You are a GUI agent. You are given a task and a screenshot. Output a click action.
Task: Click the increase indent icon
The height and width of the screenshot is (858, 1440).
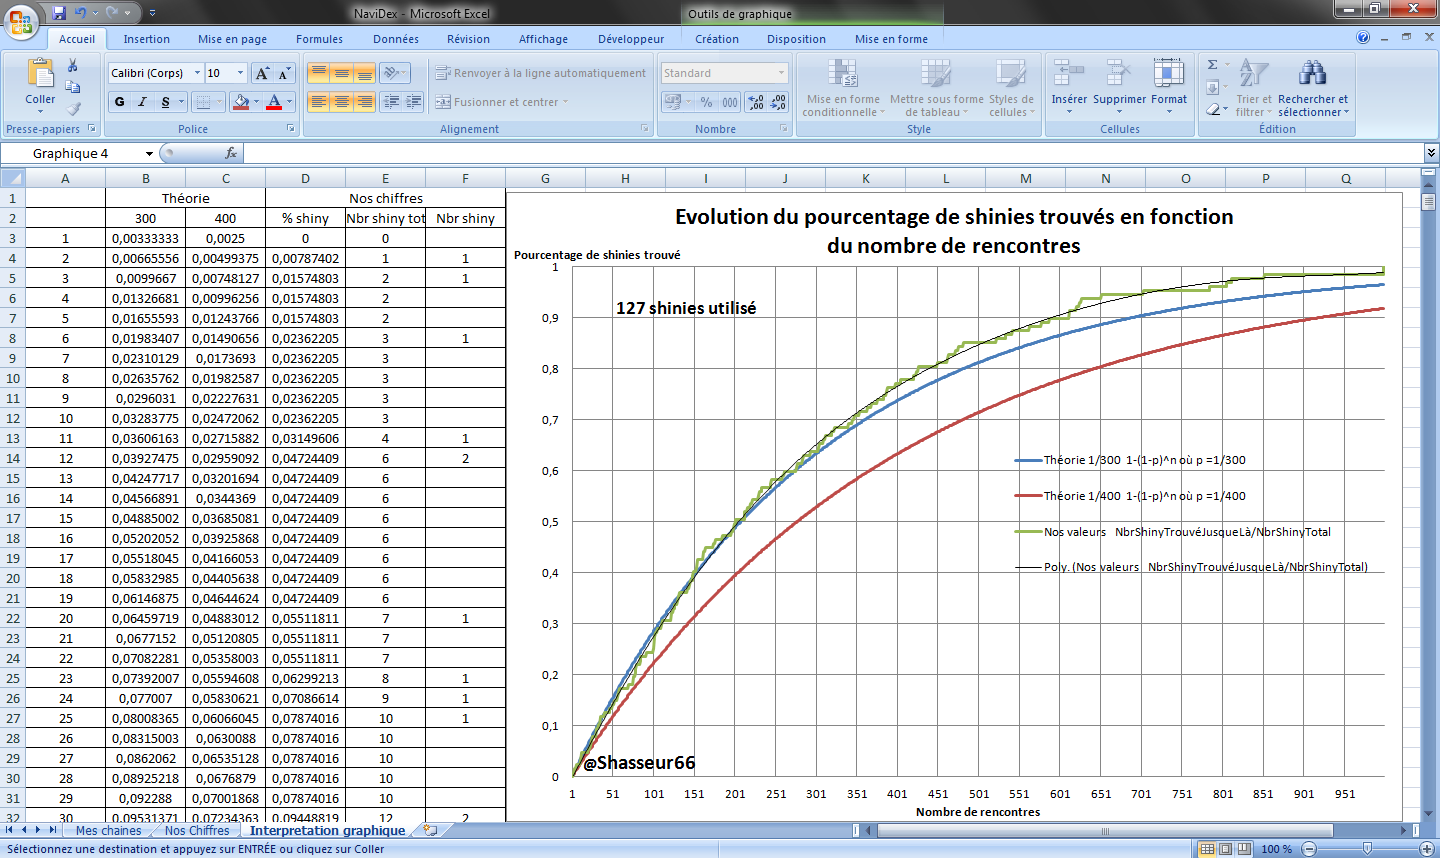[x=414, y=102]
